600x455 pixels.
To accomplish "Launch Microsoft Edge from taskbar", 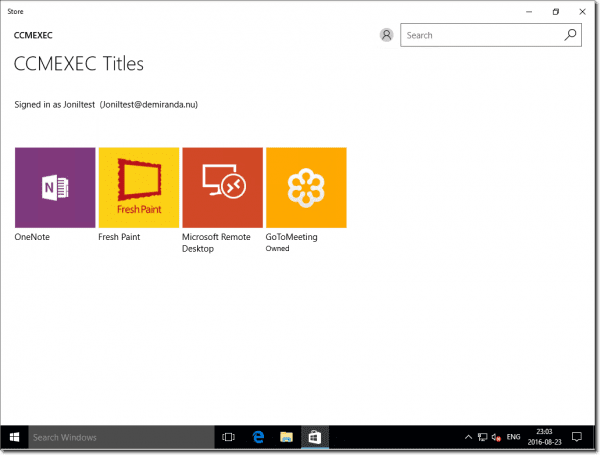I will (x=258, y=437).
